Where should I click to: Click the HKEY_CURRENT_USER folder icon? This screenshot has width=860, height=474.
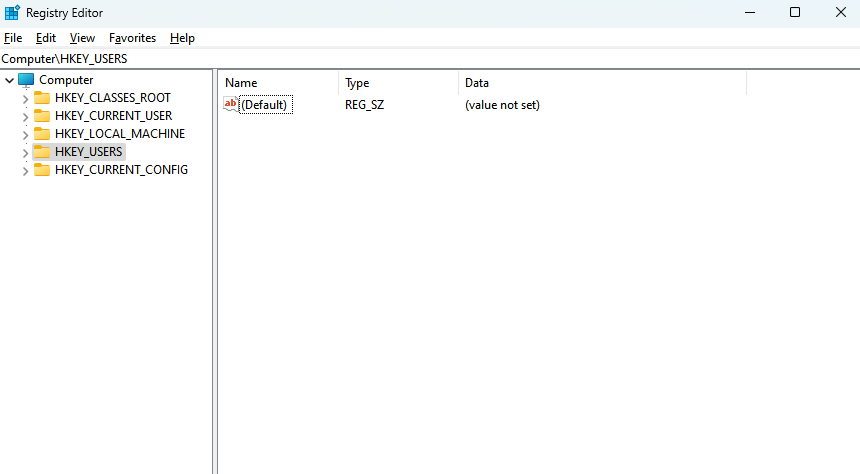click(42, 116)
